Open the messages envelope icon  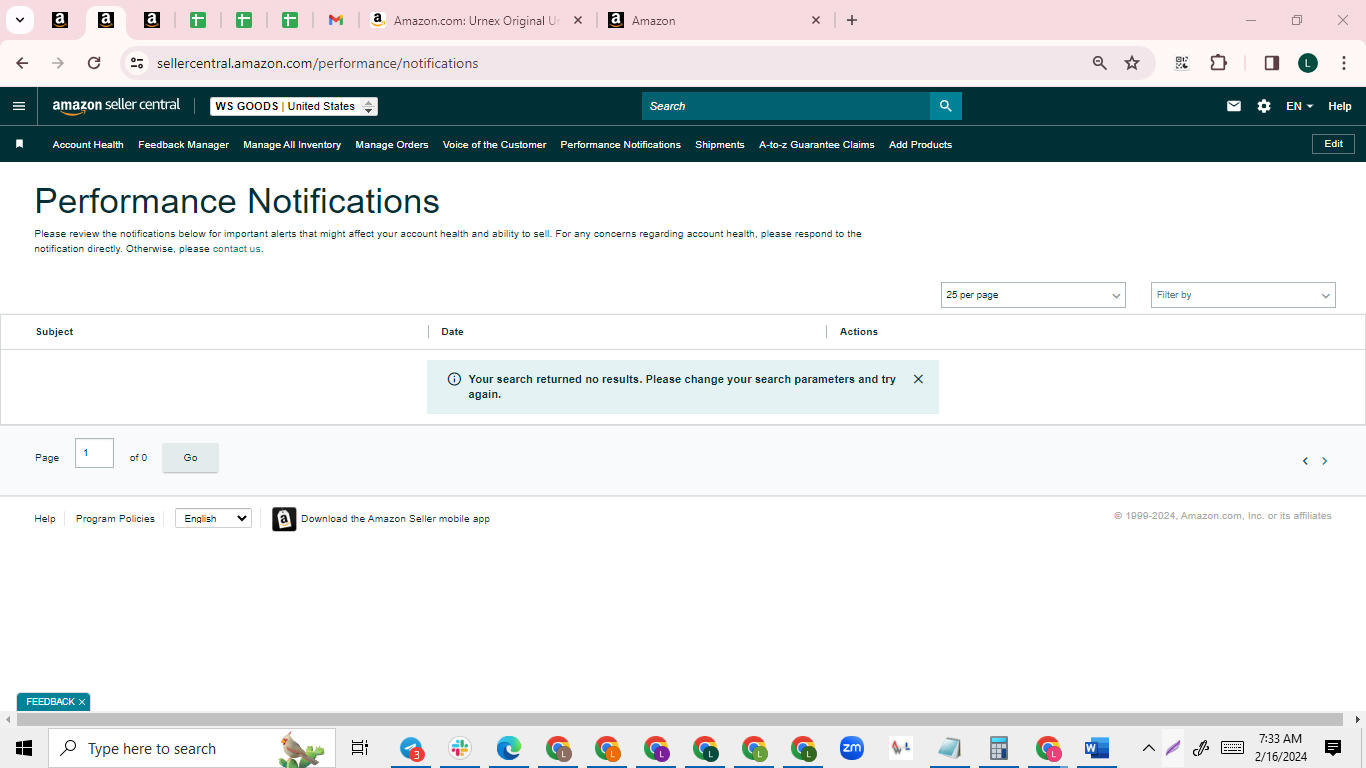pos(1234,106)
